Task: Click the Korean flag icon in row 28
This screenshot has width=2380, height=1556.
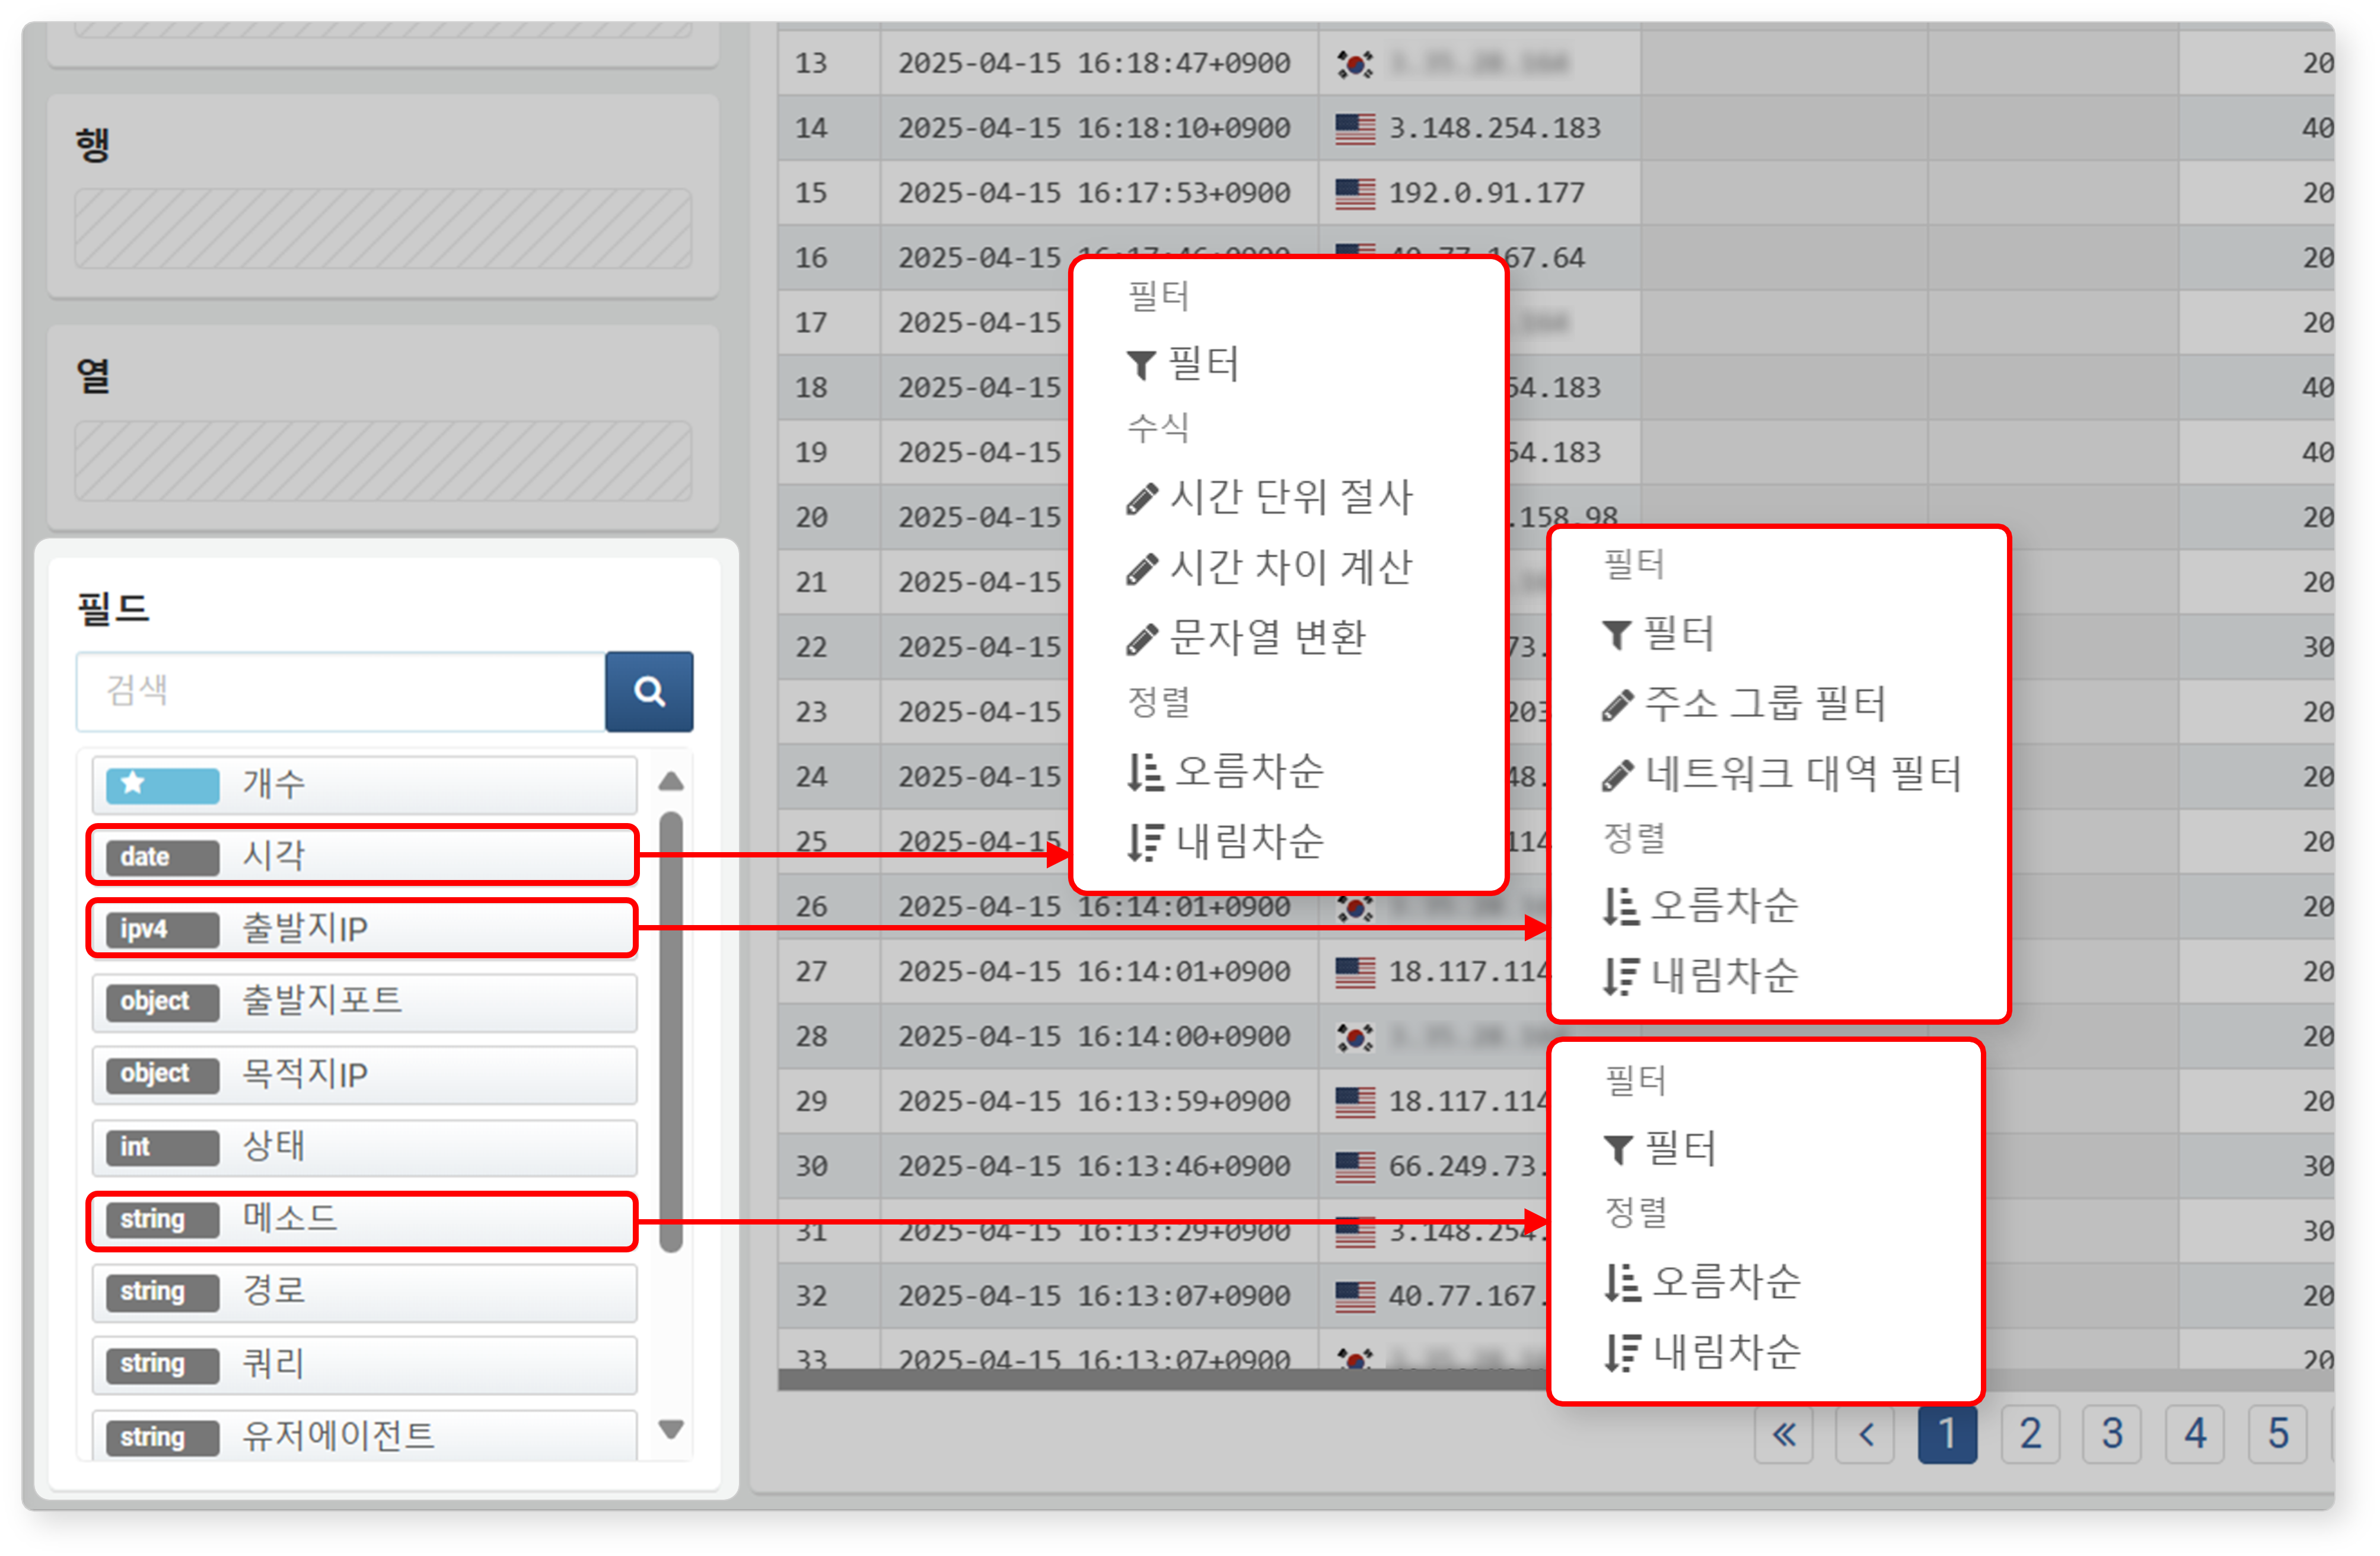Action: [x=1355, y=1037]
